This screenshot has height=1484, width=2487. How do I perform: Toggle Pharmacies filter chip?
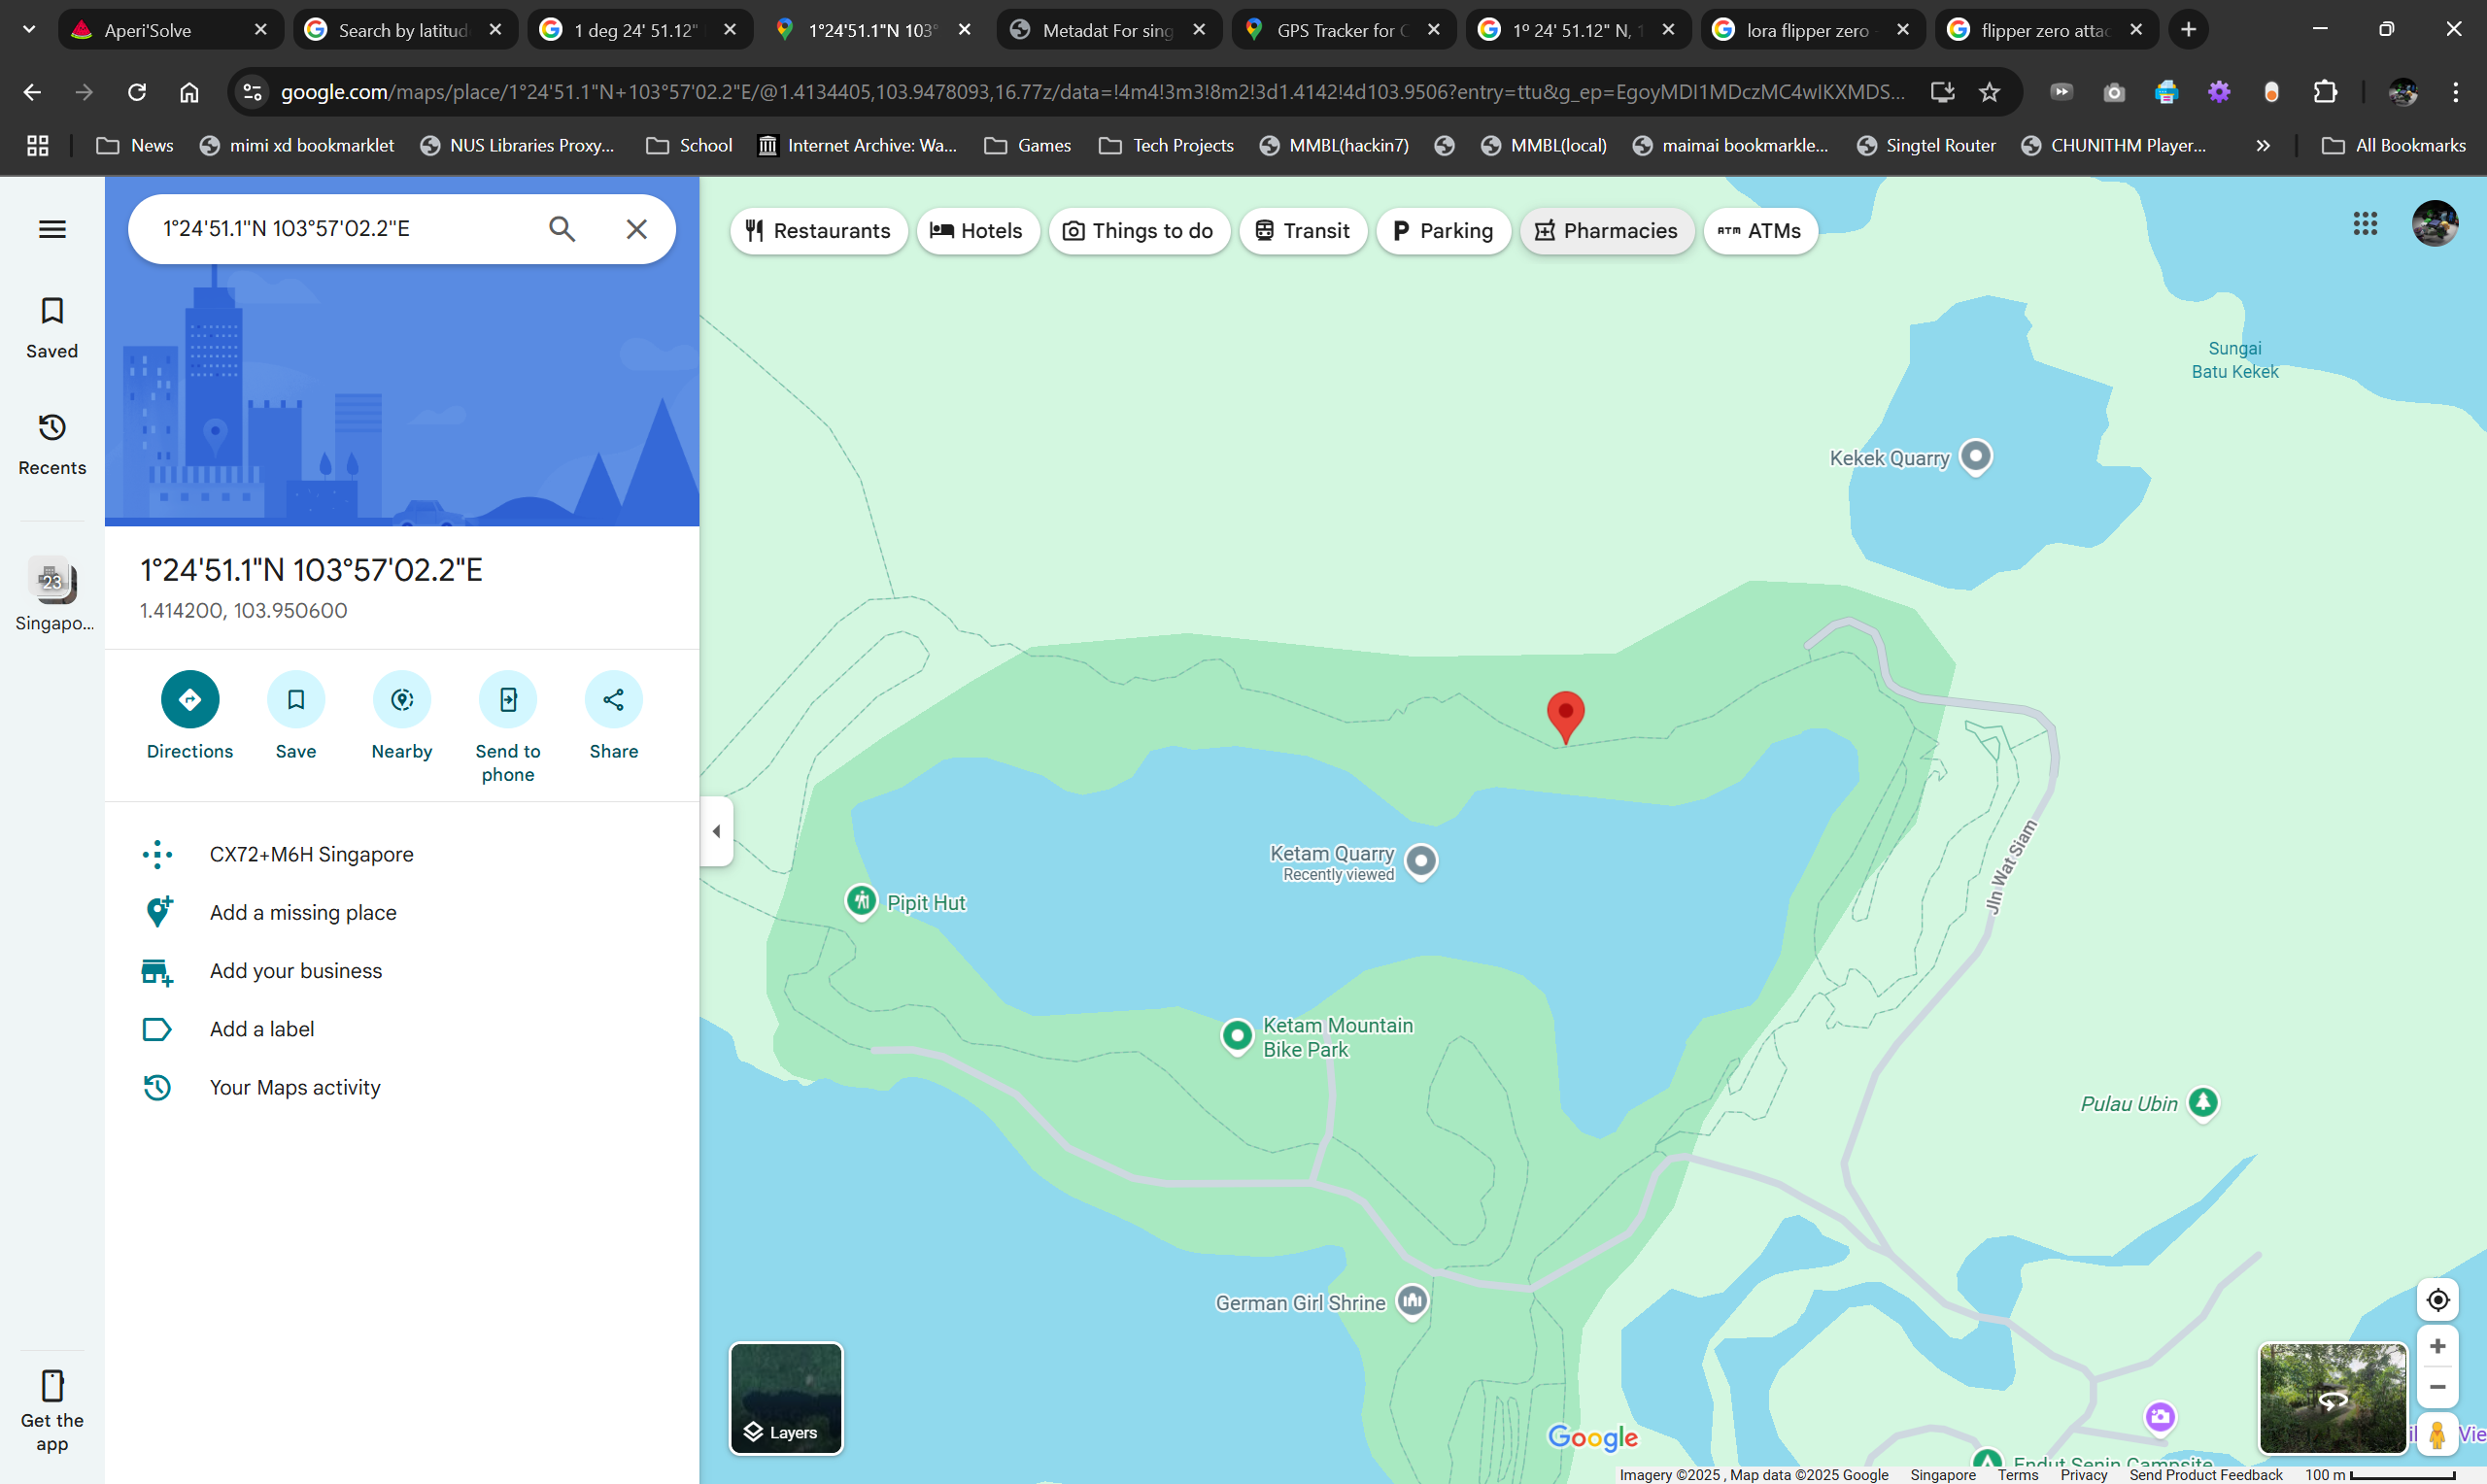pyautogui.click(x=1606, y=231)
